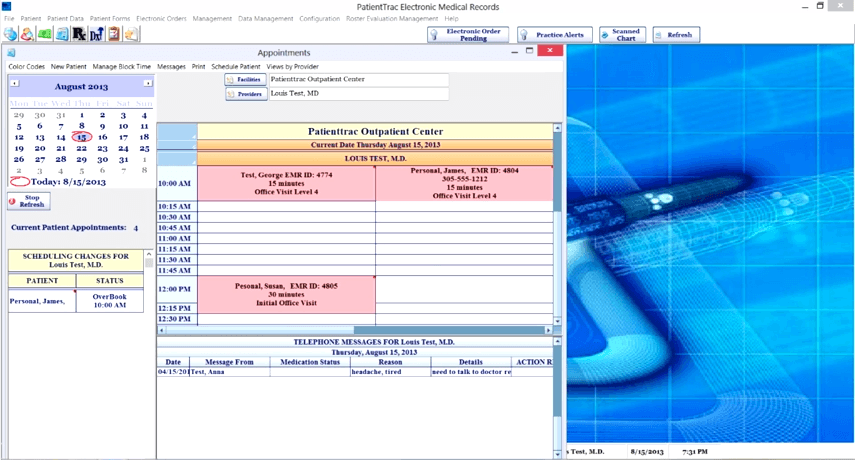
Task: Open Roster Evaluation Management menu
Action: click(391, 19)
